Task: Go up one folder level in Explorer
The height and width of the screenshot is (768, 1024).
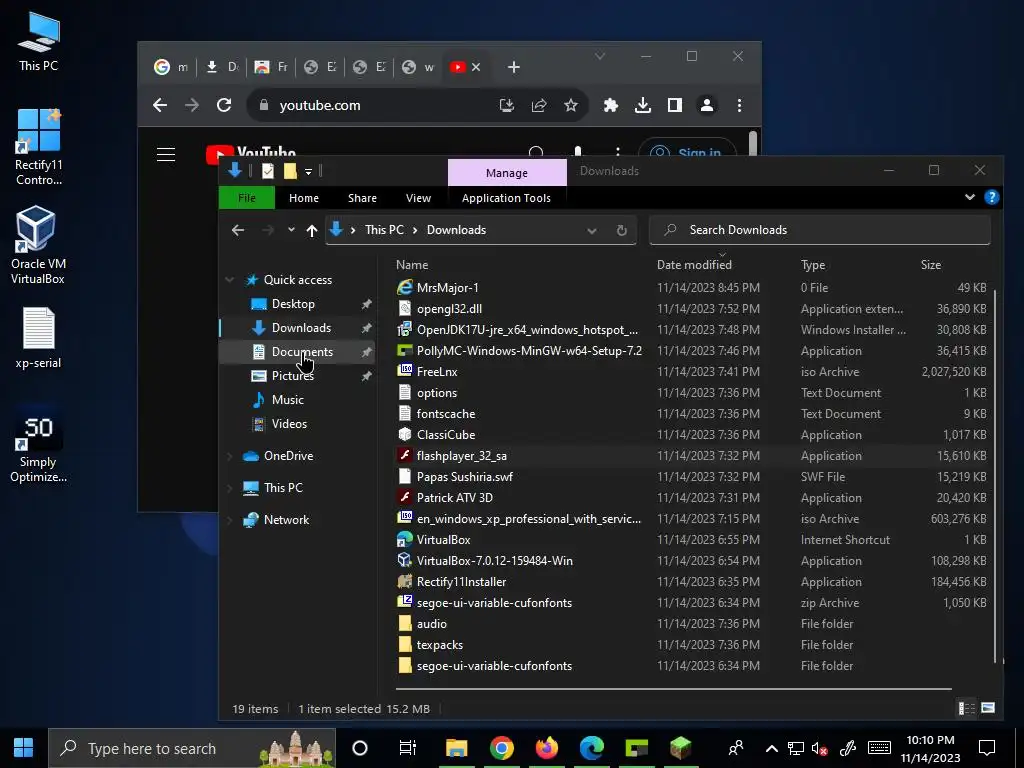Action: 312,230
